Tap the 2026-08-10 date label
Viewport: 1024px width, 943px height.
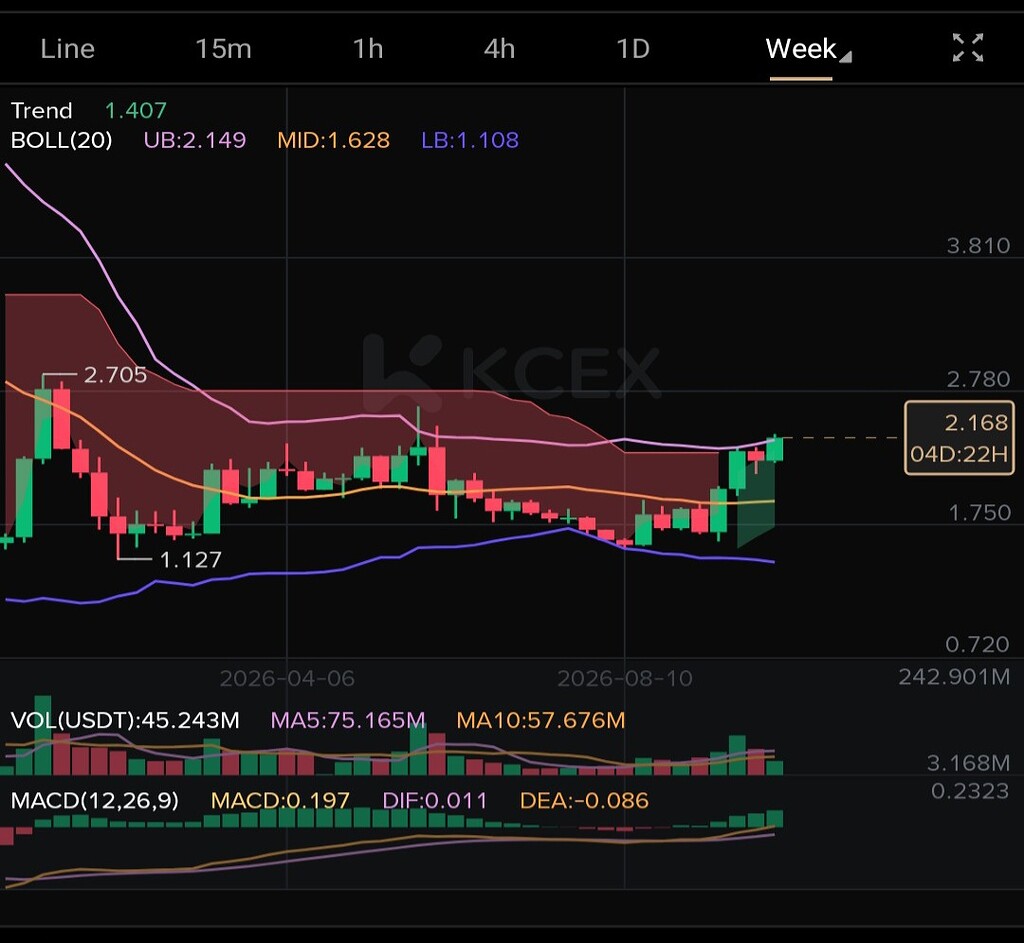tap(625, 679)
